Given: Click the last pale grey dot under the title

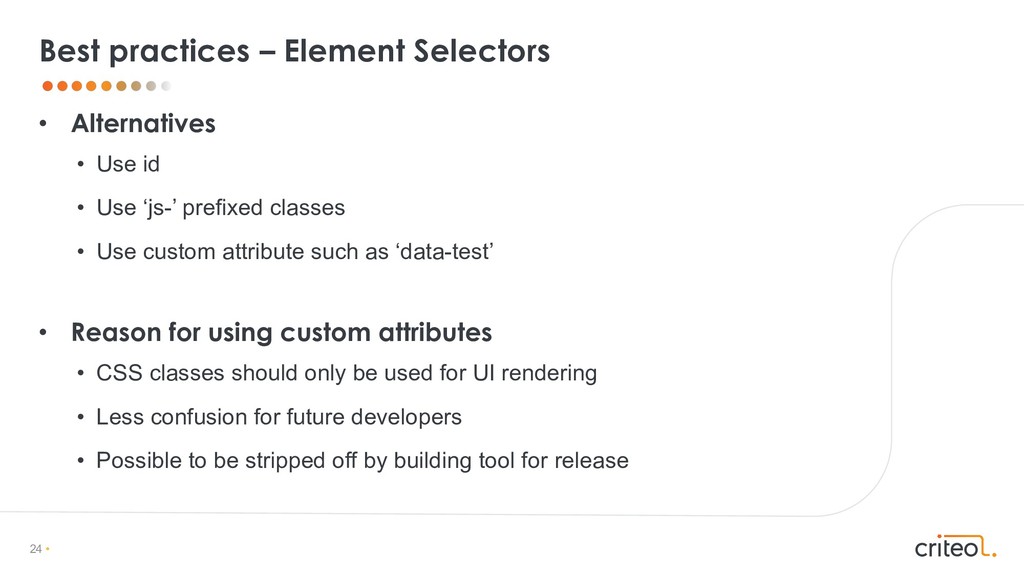Looking at the screenshot, I should 166,86.
